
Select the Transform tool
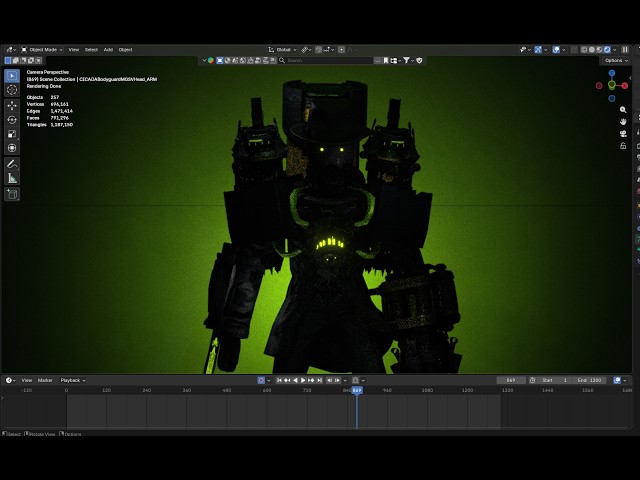click(12, 148)
